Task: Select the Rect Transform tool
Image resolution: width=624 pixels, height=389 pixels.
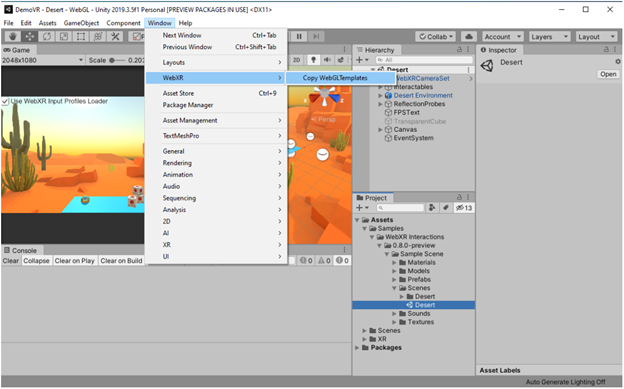Action: tap(81, 37)
